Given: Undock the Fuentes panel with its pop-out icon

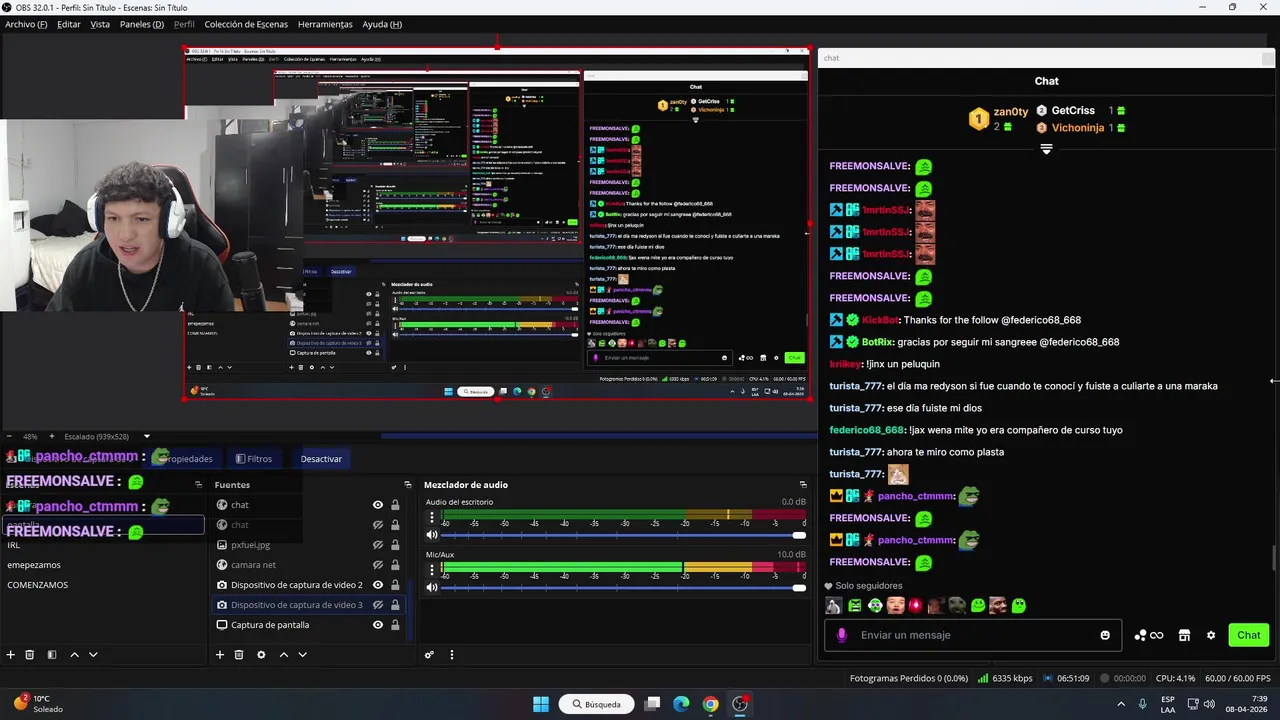Looking at the screenshot, I should 408,485.
